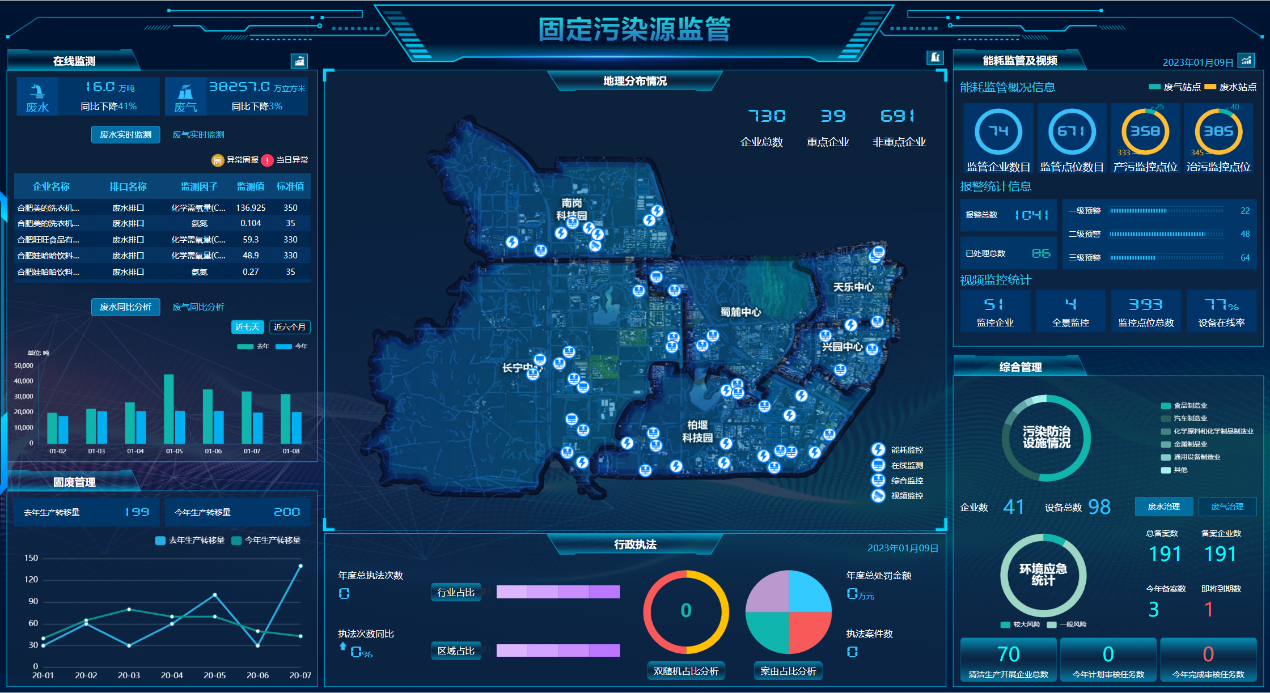Toggle the 废水站点 legend entry
Image resolution: width=1270 pixels, height=693 pixels.
pyautogui.click(x=1229, y=87)
